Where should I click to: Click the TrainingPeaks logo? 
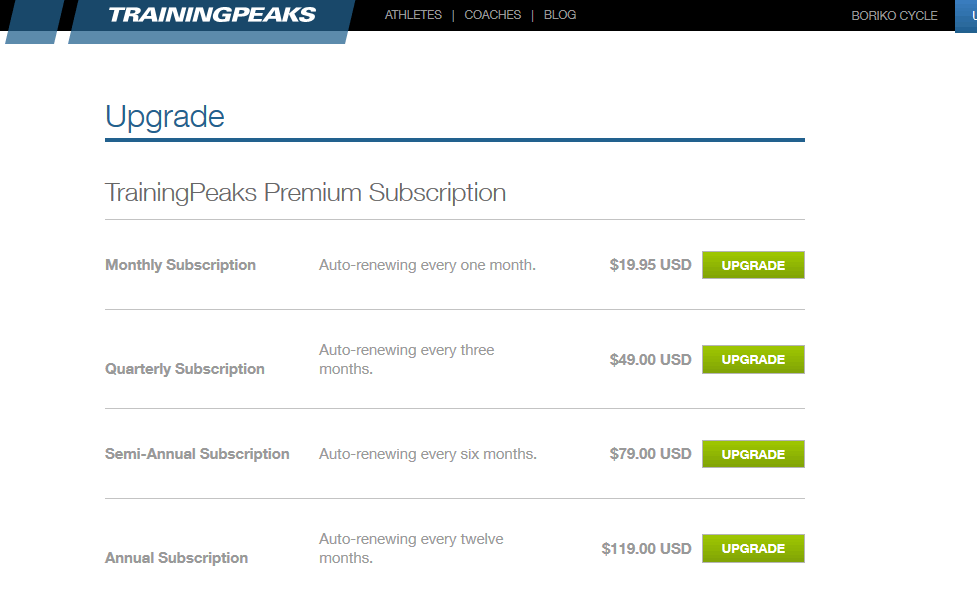[x=212, y=15]
